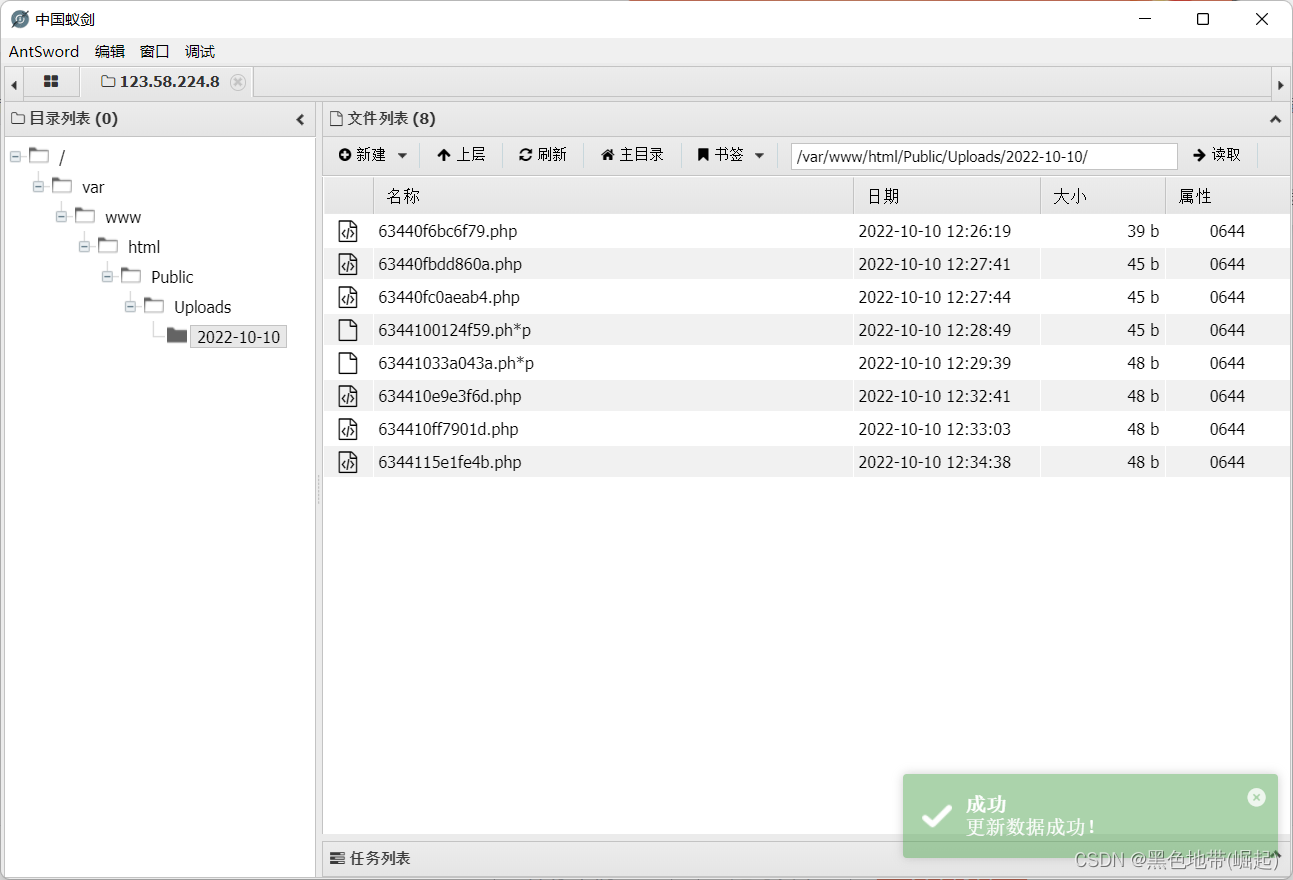This screenshot has width=1293, height=880.
Task: Collapse the 文件列表 panel chevron
Action: pyautogui.click(x=1275, y=119)
